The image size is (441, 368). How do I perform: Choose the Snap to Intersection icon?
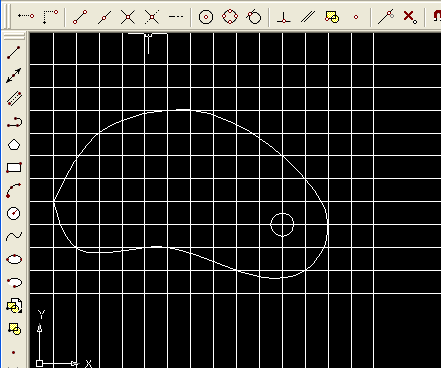(x=128, y=17)
